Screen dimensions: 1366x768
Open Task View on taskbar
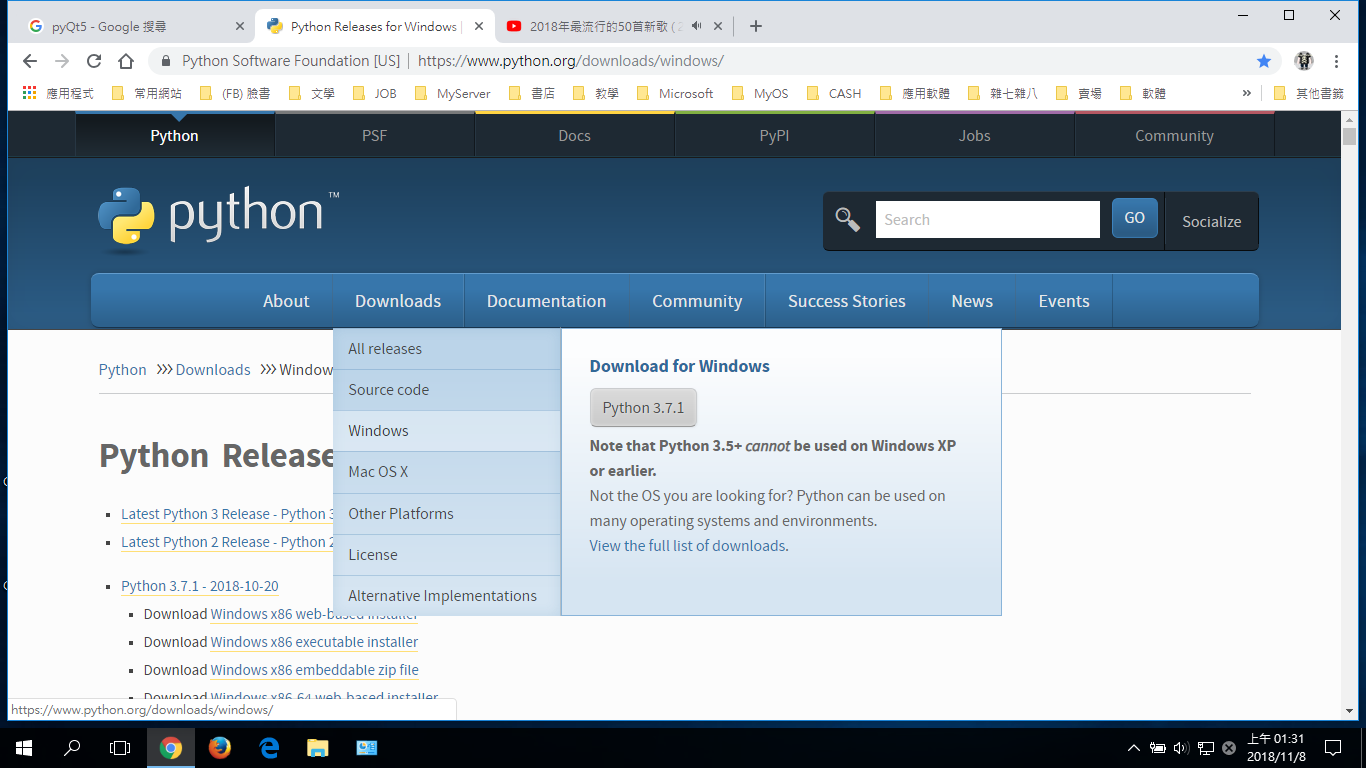120,747
